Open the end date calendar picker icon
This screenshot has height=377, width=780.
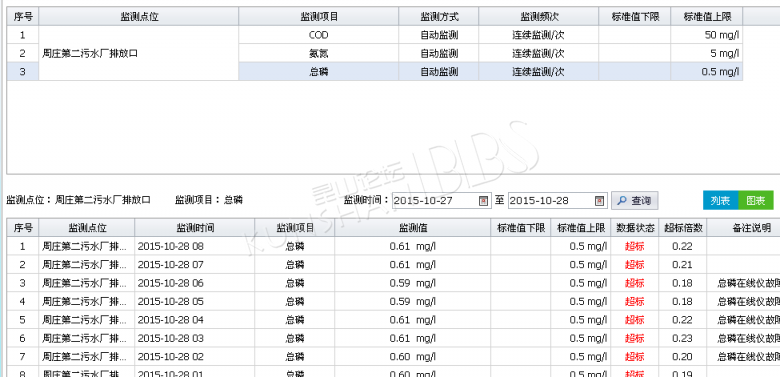(x=600, y=201)
